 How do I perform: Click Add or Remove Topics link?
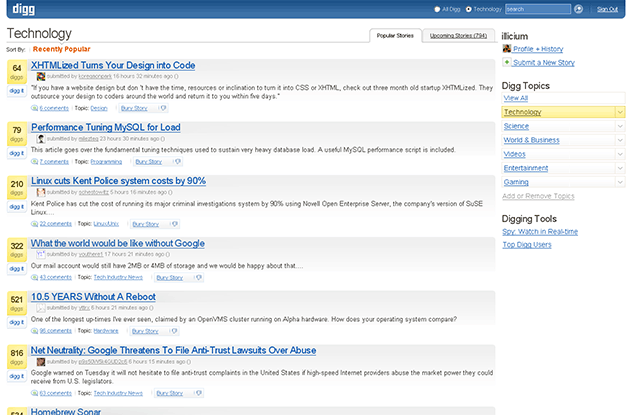[x=538, y=196]
